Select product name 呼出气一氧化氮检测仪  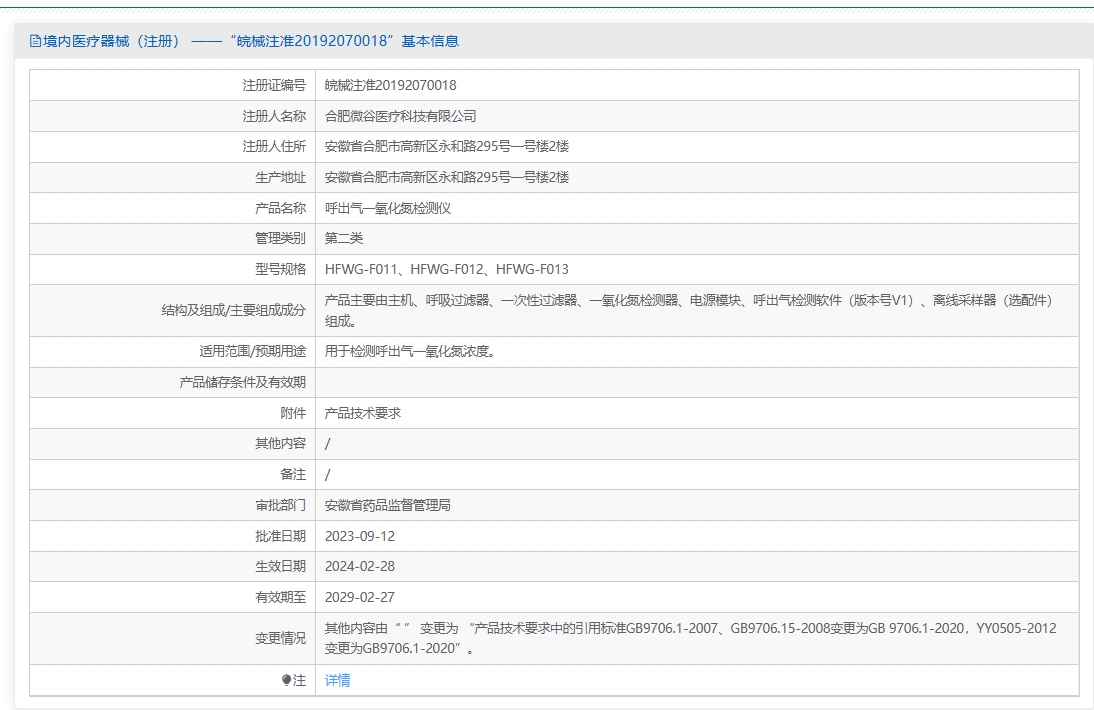click(388, 208)
